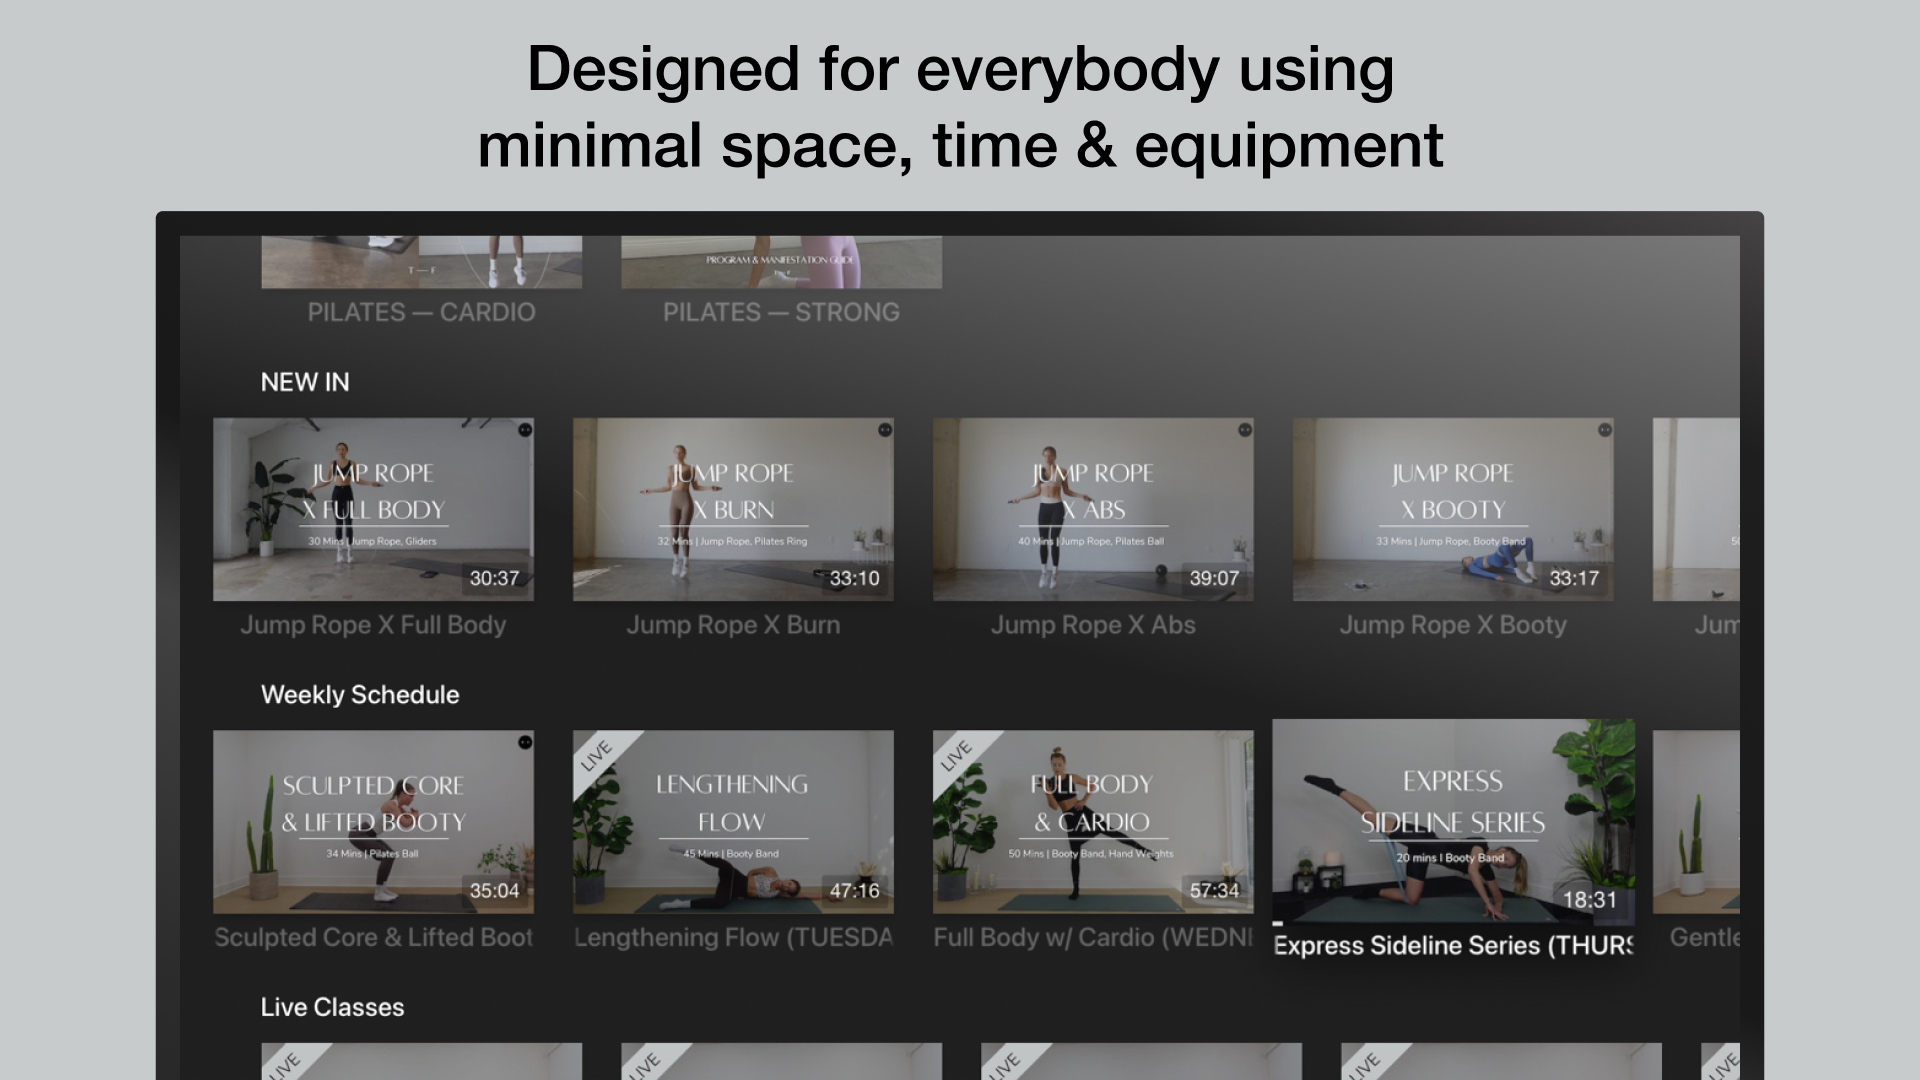Click the 39:07 duration badge
Viewport: 1920px width, 1080px height.
click(x=1215, y=578)
